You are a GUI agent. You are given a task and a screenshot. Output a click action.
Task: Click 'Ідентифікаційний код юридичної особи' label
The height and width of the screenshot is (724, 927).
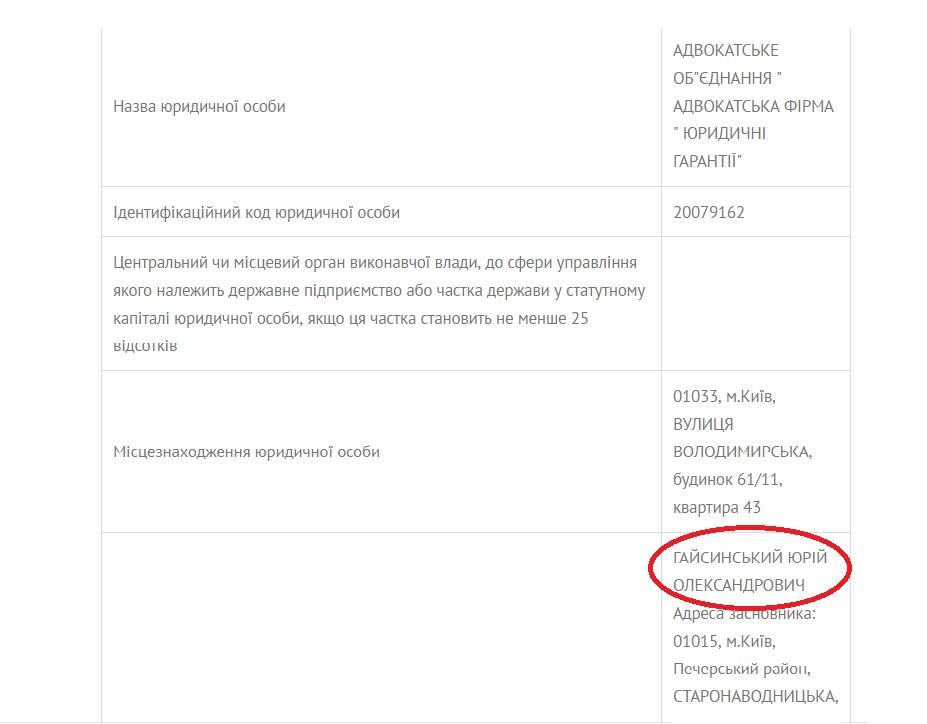[256, 212]
